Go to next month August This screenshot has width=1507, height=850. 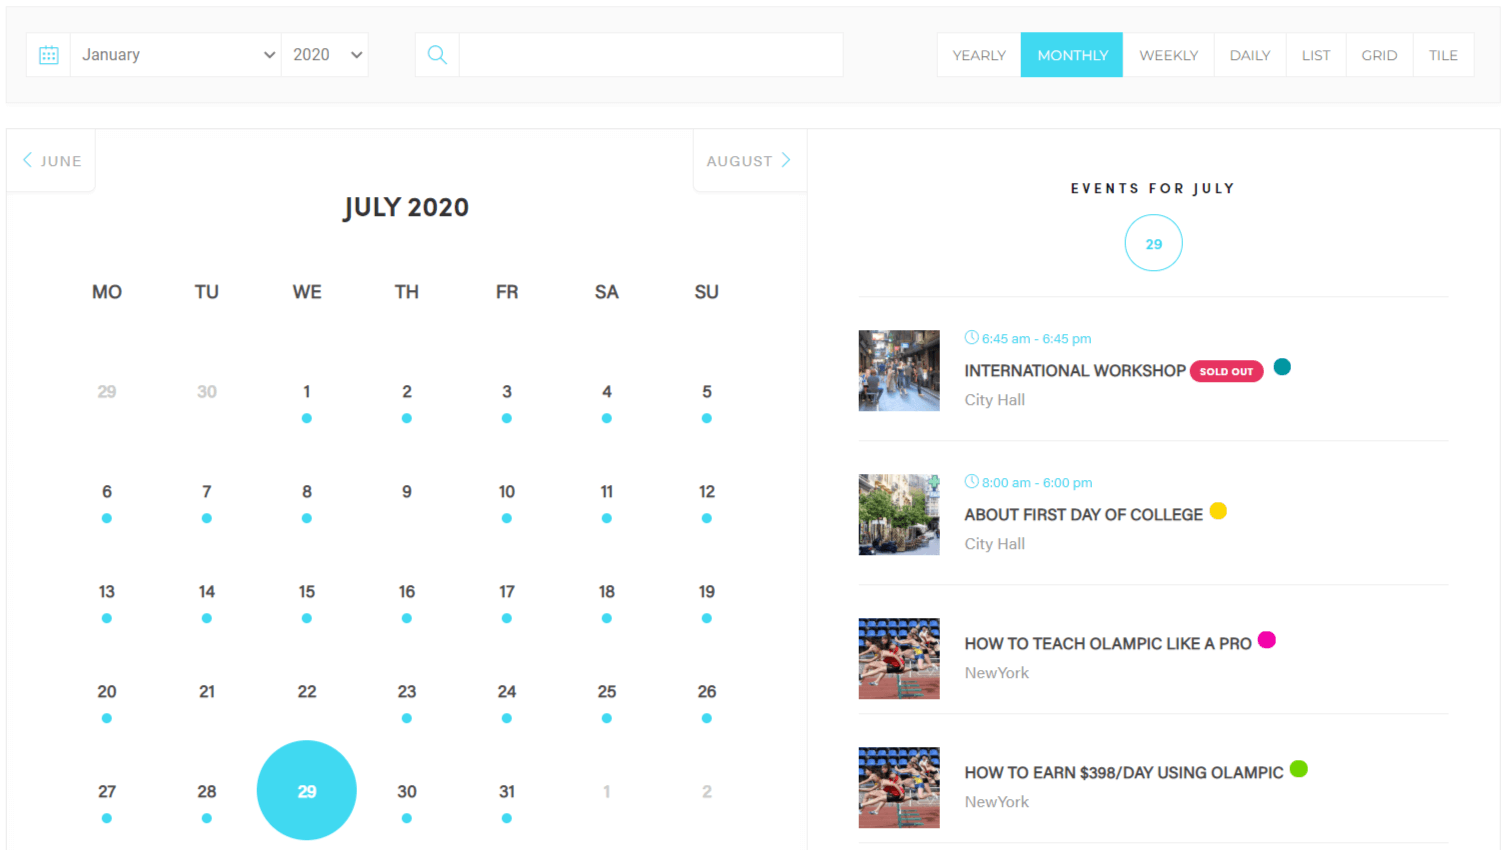click(749, 160)
